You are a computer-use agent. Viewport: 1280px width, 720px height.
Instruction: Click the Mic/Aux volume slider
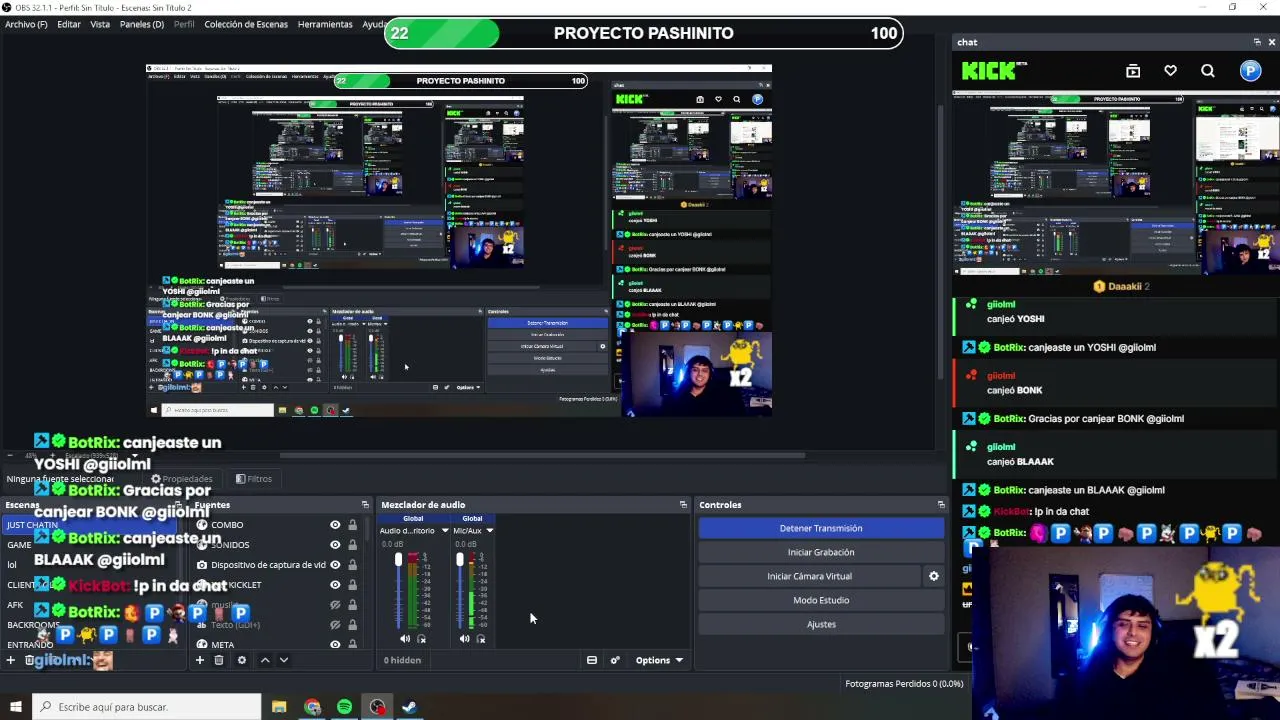(460, 589)
